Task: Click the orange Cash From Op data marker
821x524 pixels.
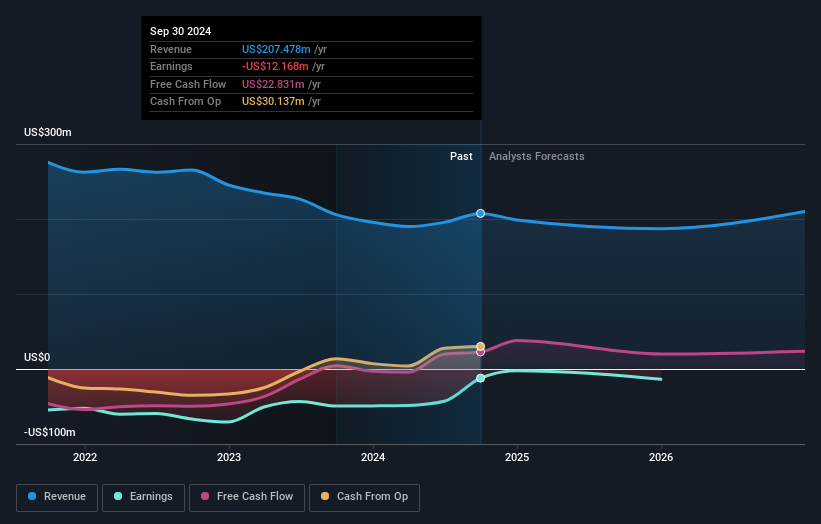Action: [480, 346]
